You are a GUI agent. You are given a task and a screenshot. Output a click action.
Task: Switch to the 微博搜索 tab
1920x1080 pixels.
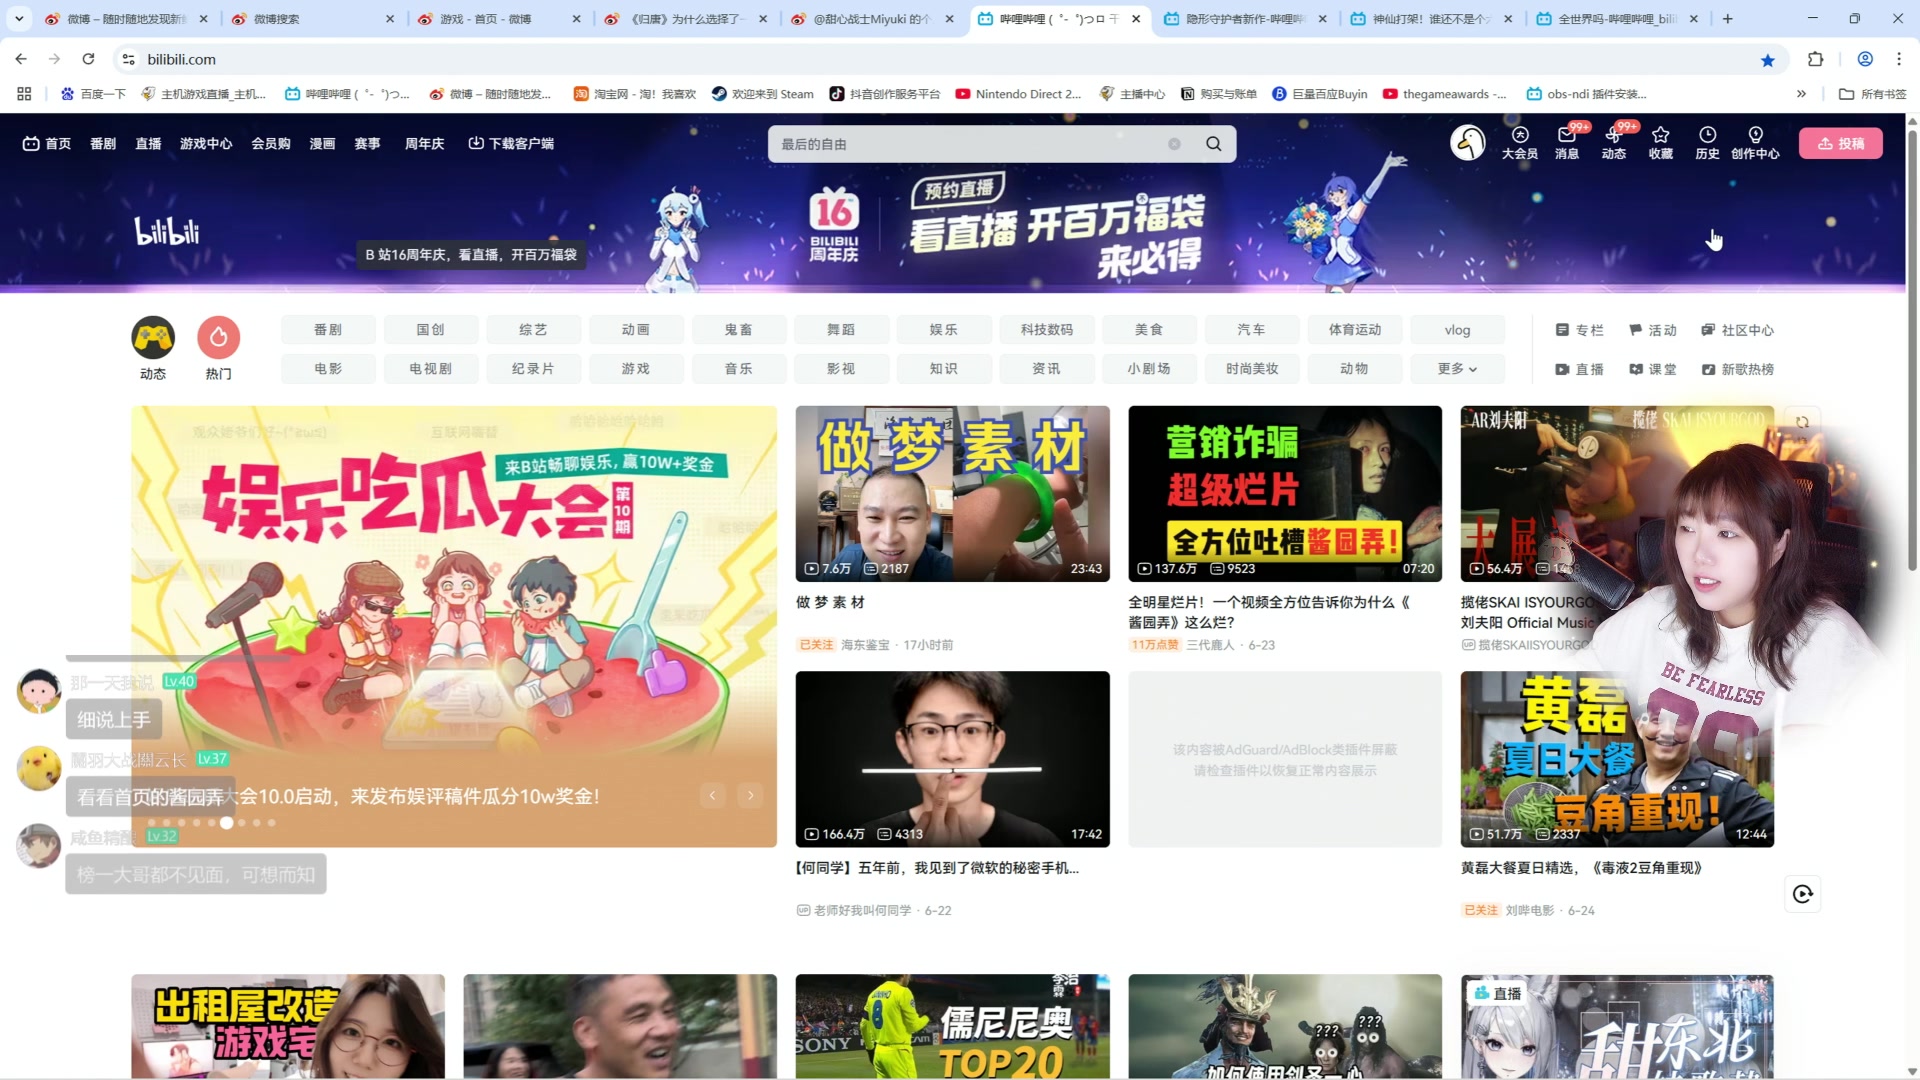[312, 19]
